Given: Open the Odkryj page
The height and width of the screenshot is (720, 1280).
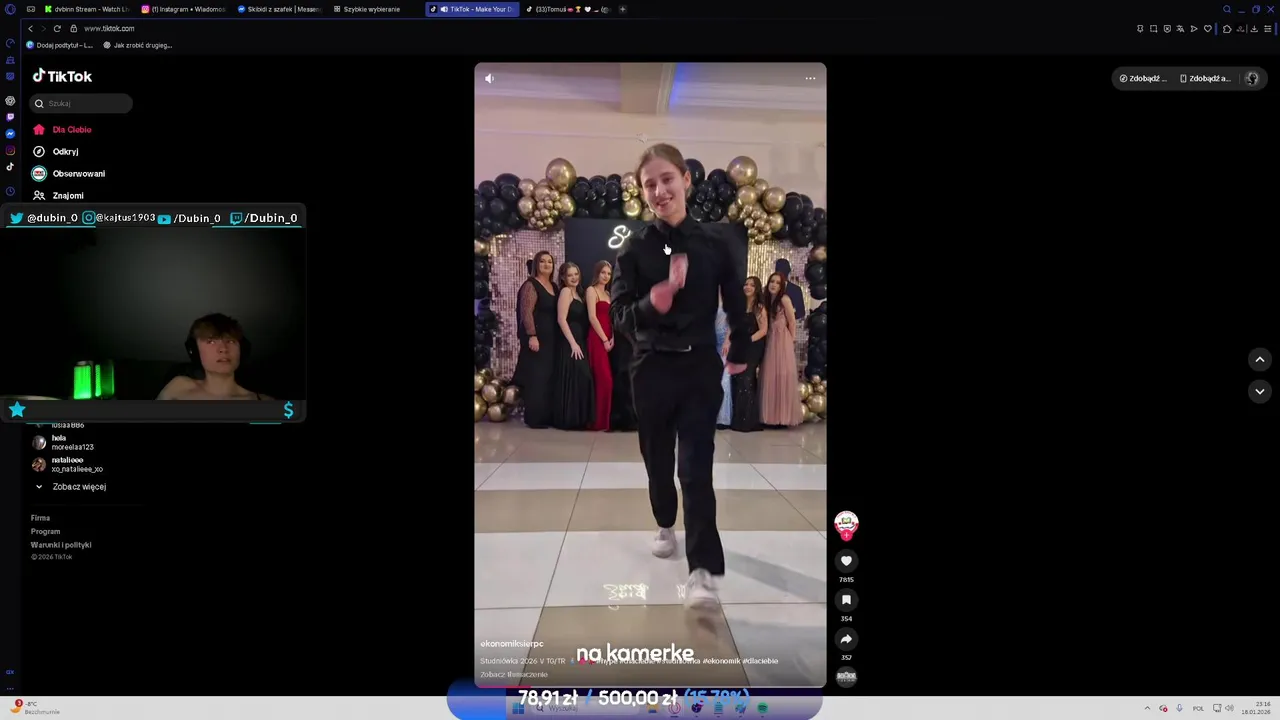Looking at the screenshot, I should click(x=55, y=151).
